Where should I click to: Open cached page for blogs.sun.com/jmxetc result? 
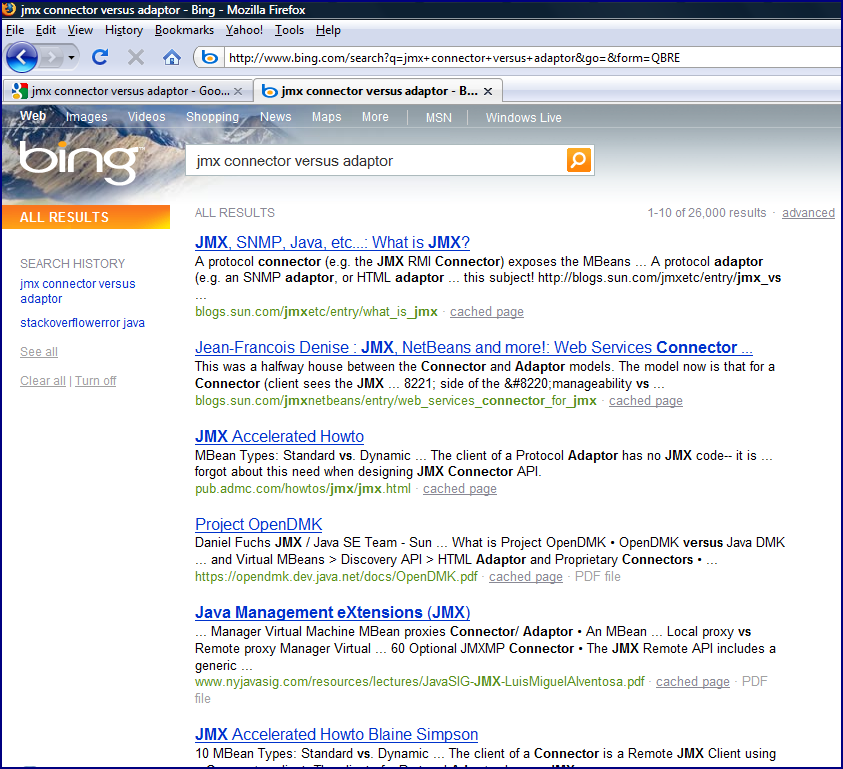coord(487,312)
